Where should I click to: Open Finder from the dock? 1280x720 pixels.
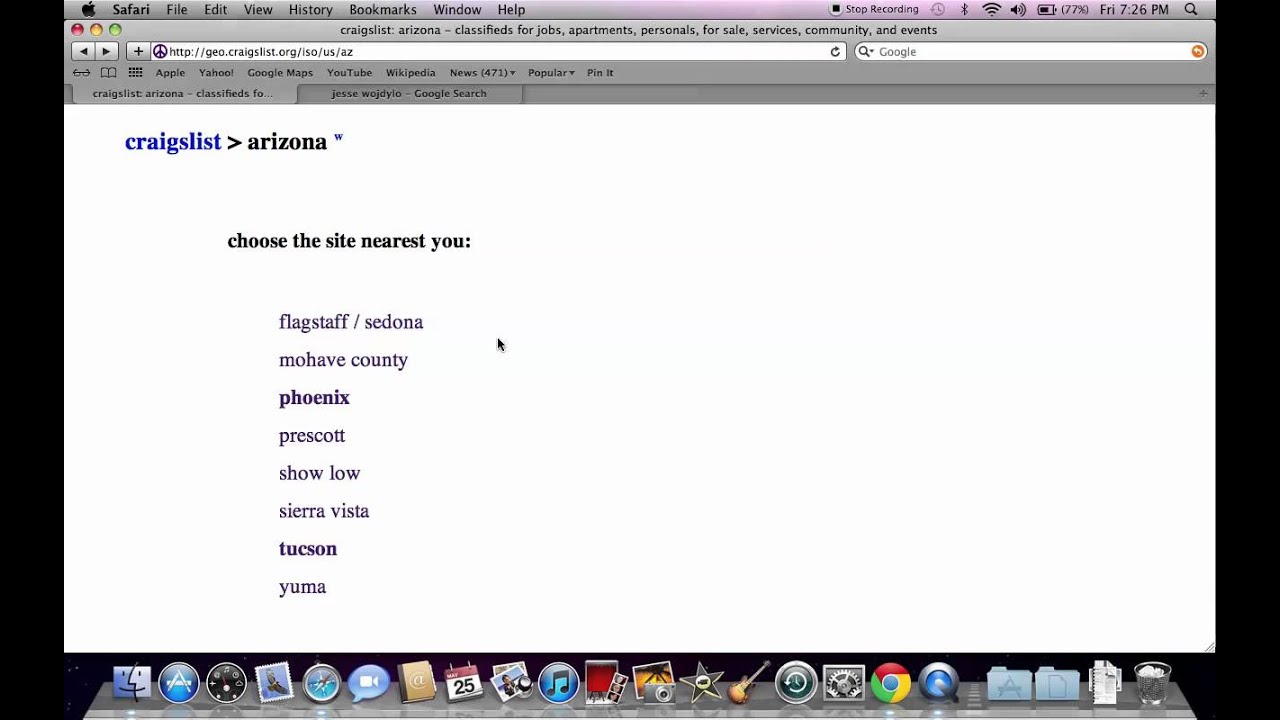tap(131, 683)
